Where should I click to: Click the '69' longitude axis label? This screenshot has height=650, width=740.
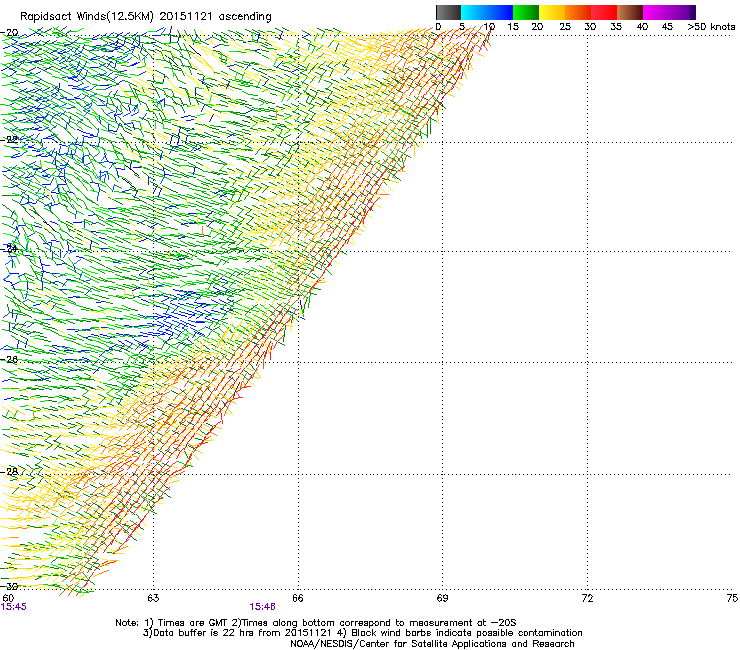pos(442,598)
